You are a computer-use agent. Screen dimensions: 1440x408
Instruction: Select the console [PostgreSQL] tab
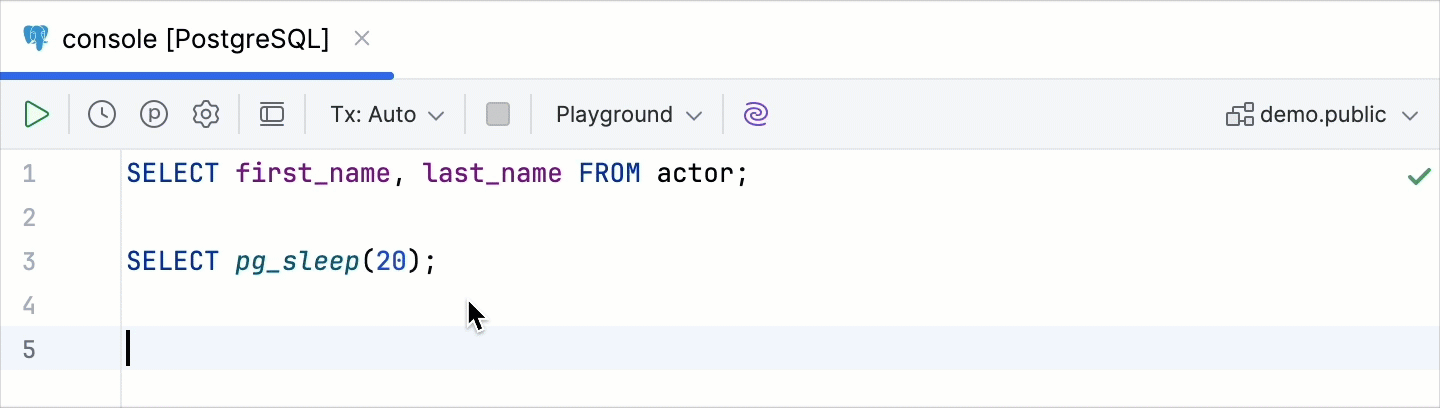pyautogui.click(x=195, y=39)
